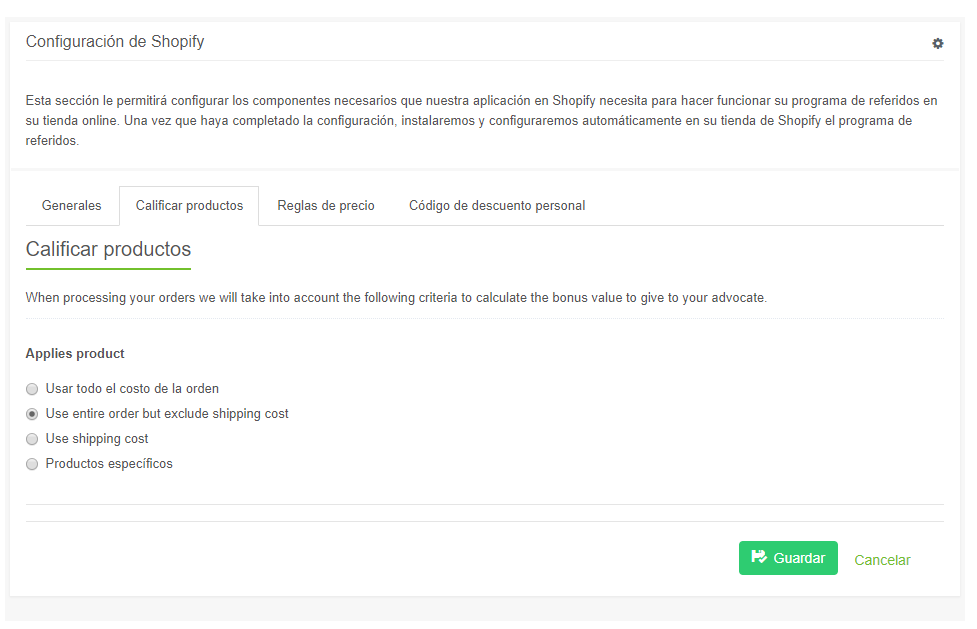Select the 'Use shipping cost' radio button

[x=32, y=439]
